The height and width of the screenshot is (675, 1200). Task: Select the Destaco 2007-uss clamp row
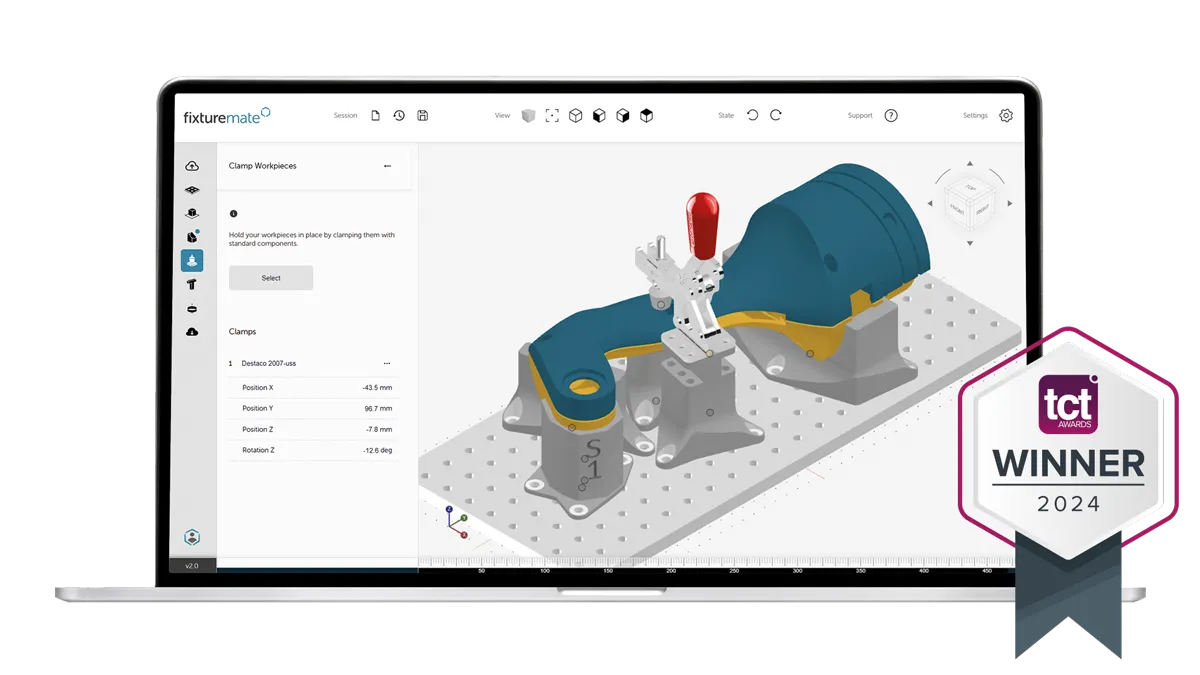[311, 364]
